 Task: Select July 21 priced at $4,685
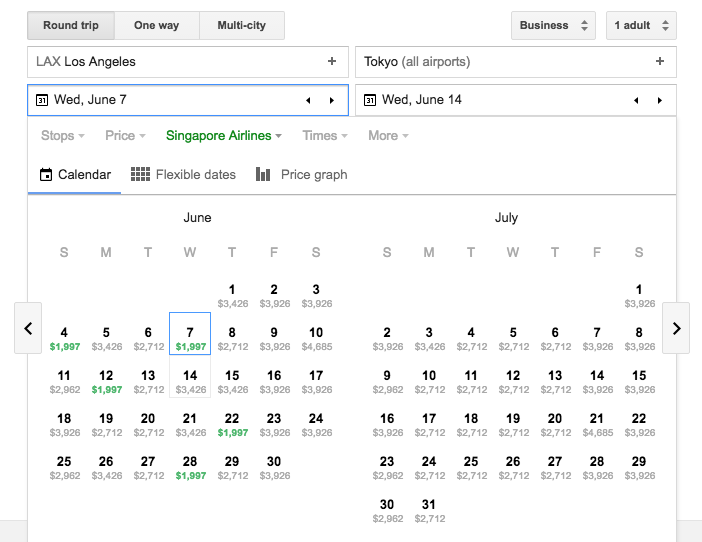597,424
